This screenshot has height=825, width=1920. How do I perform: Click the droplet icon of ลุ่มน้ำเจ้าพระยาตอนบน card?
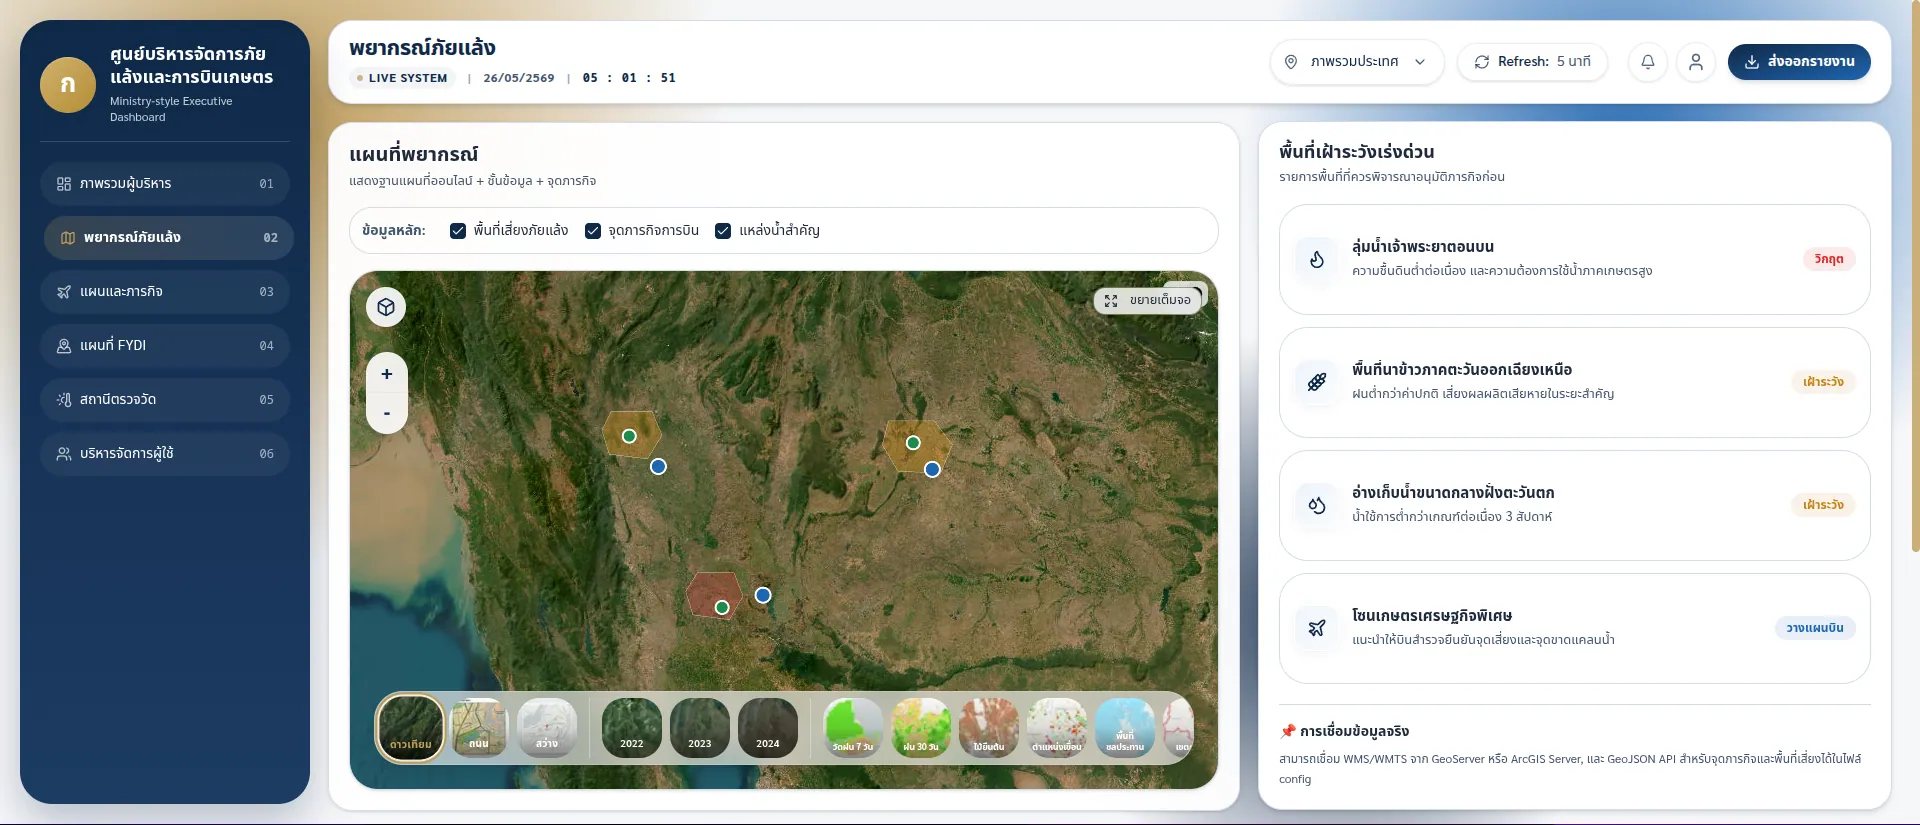tap(1317, 259)
